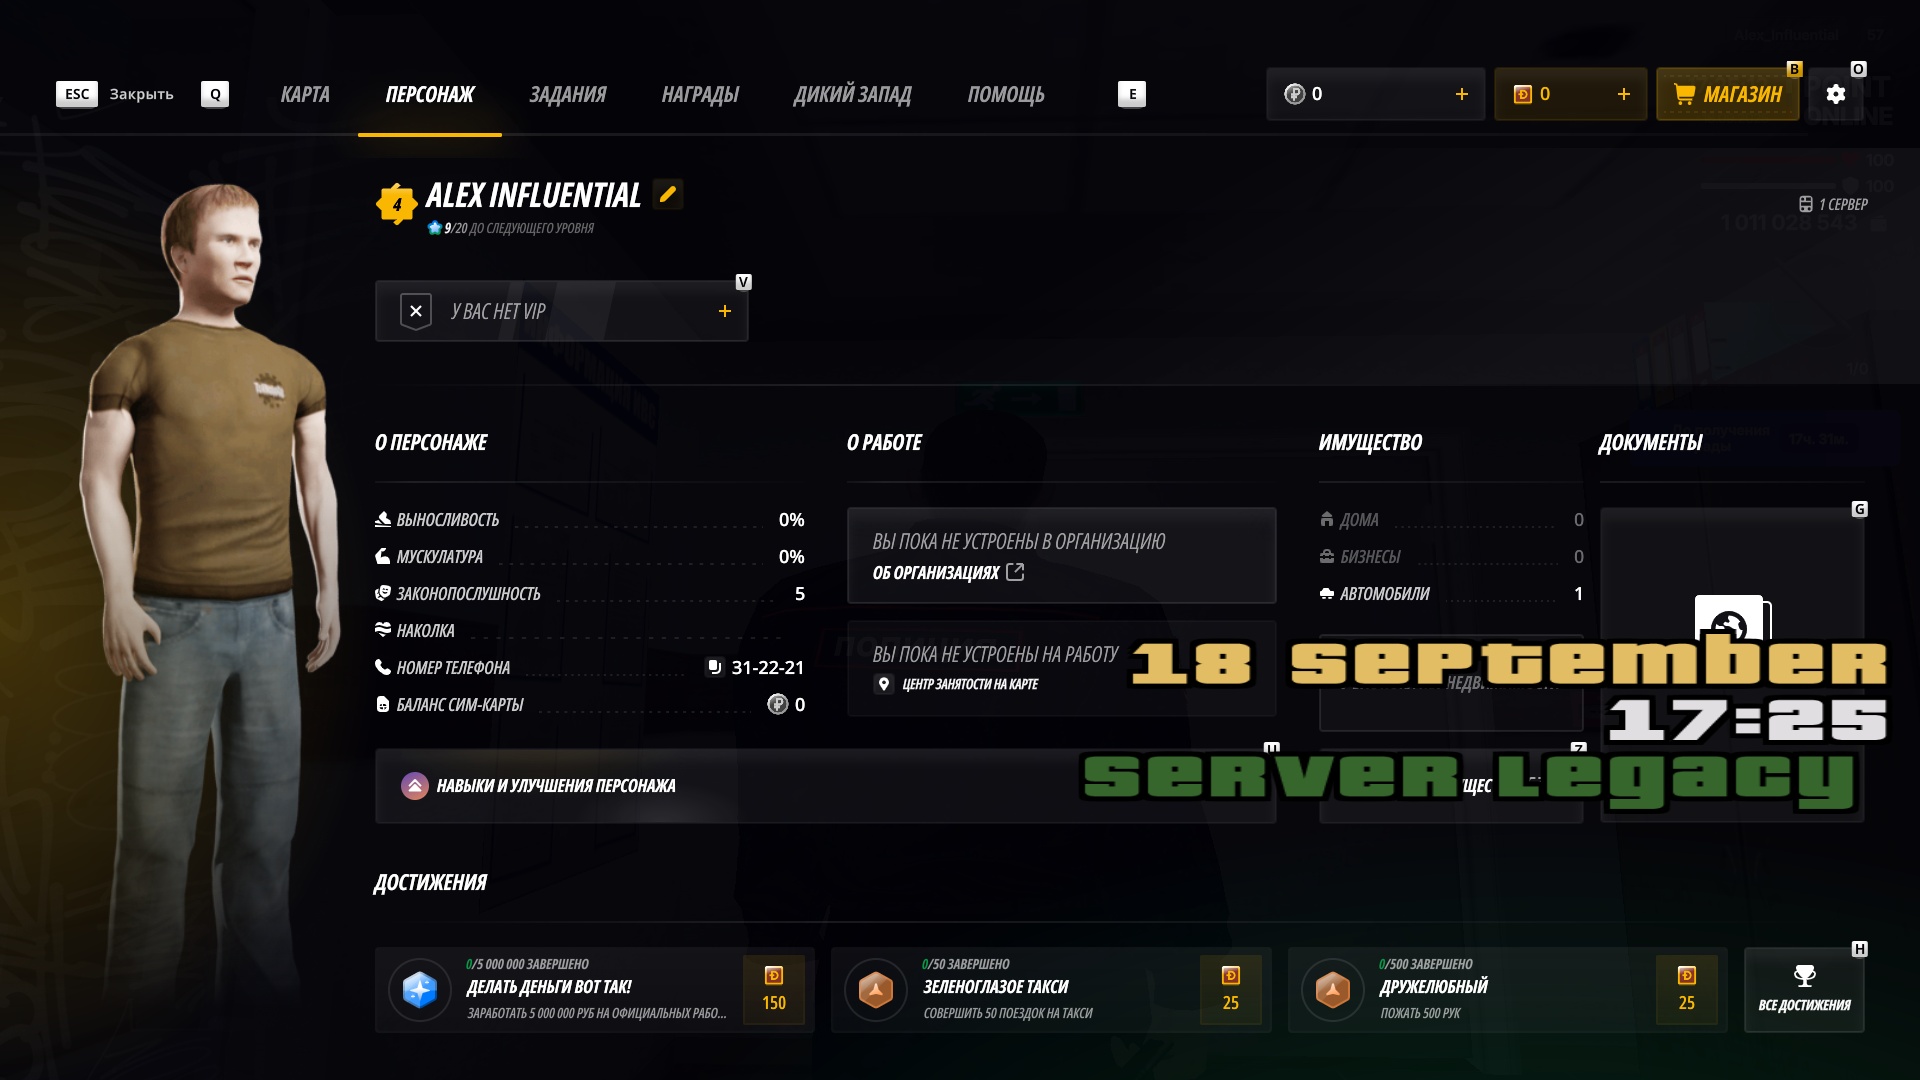Viewport: 1920px width, 1080px height.
Task: Select the Зеленоглазое такси achievement card
Action: (x=1051, y=989)
